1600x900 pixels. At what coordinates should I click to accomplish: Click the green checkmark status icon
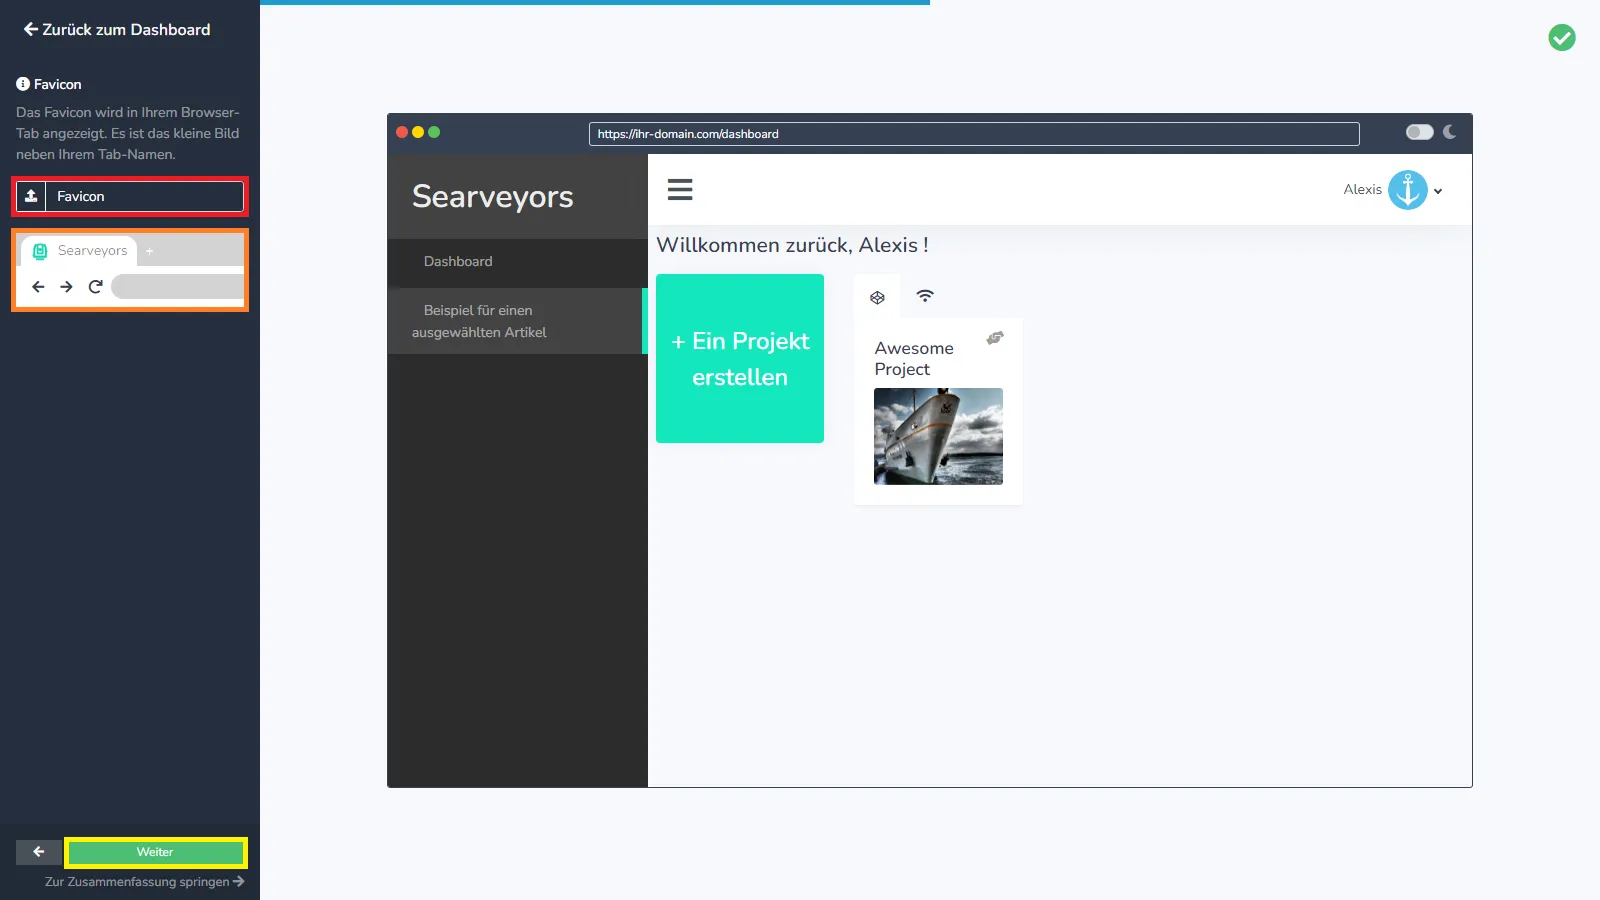point(1562,38)
